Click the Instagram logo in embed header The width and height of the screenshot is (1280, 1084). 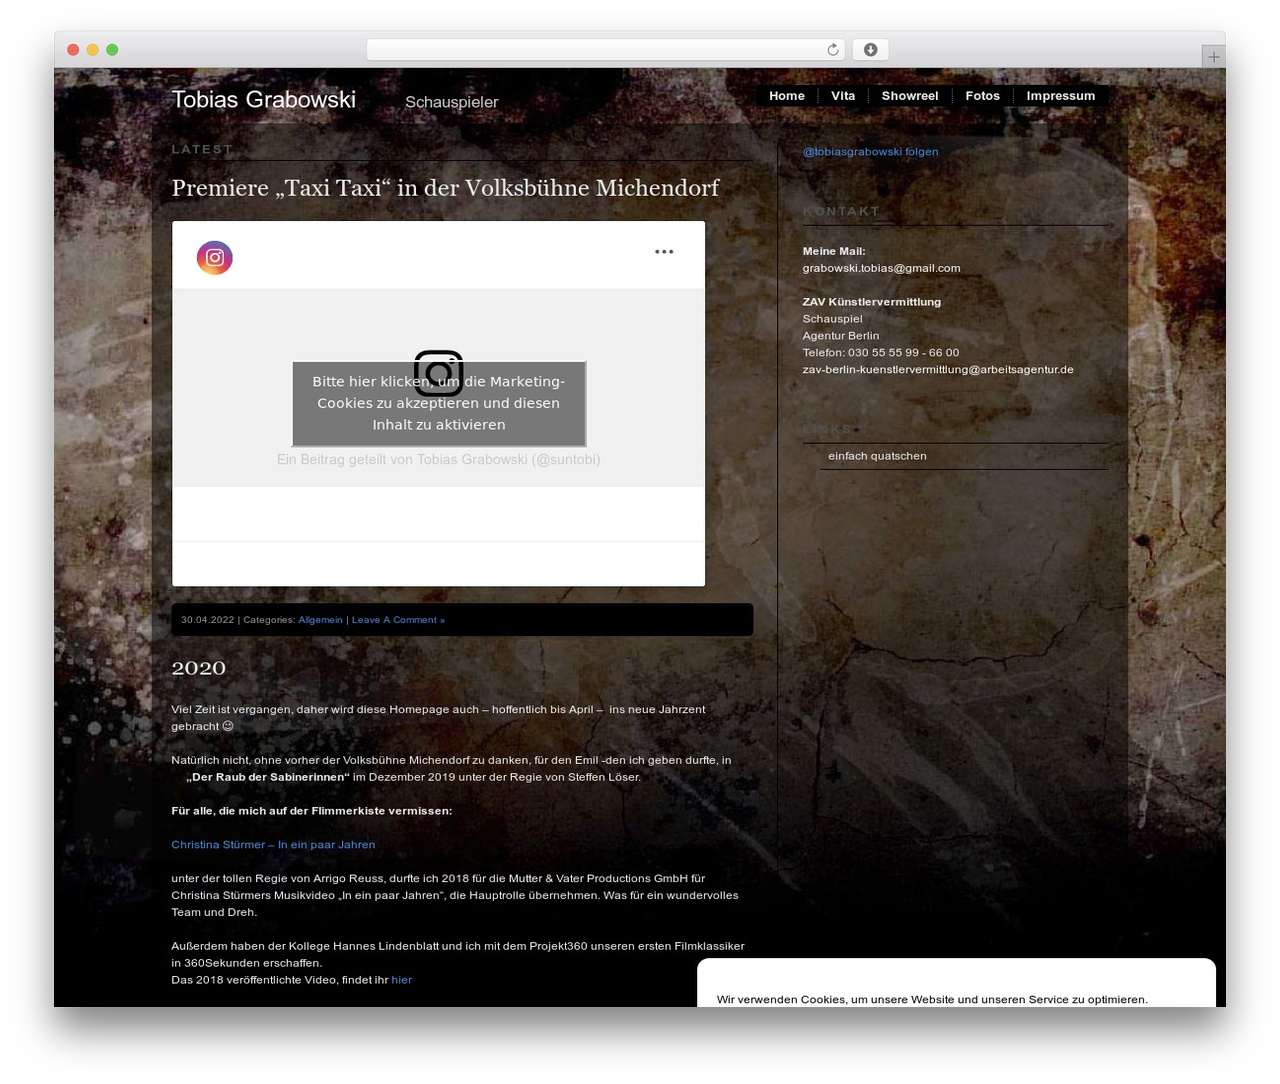tap(214, 258)
